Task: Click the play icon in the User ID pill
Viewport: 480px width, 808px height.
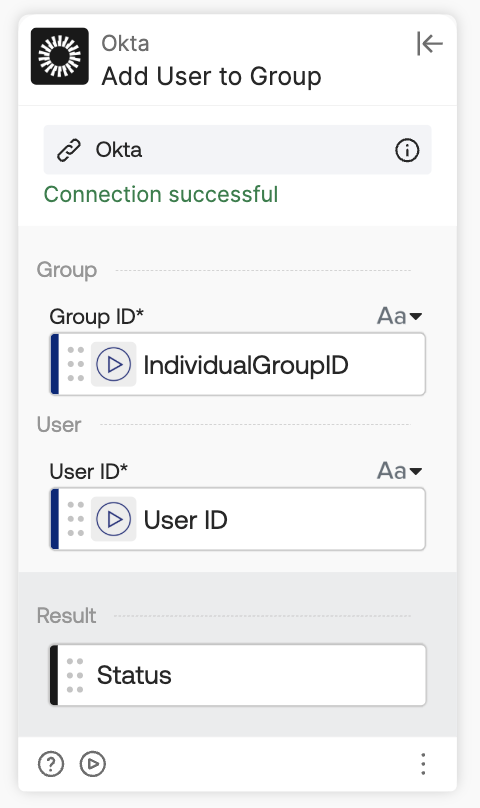Action: (x=113, y=519)
